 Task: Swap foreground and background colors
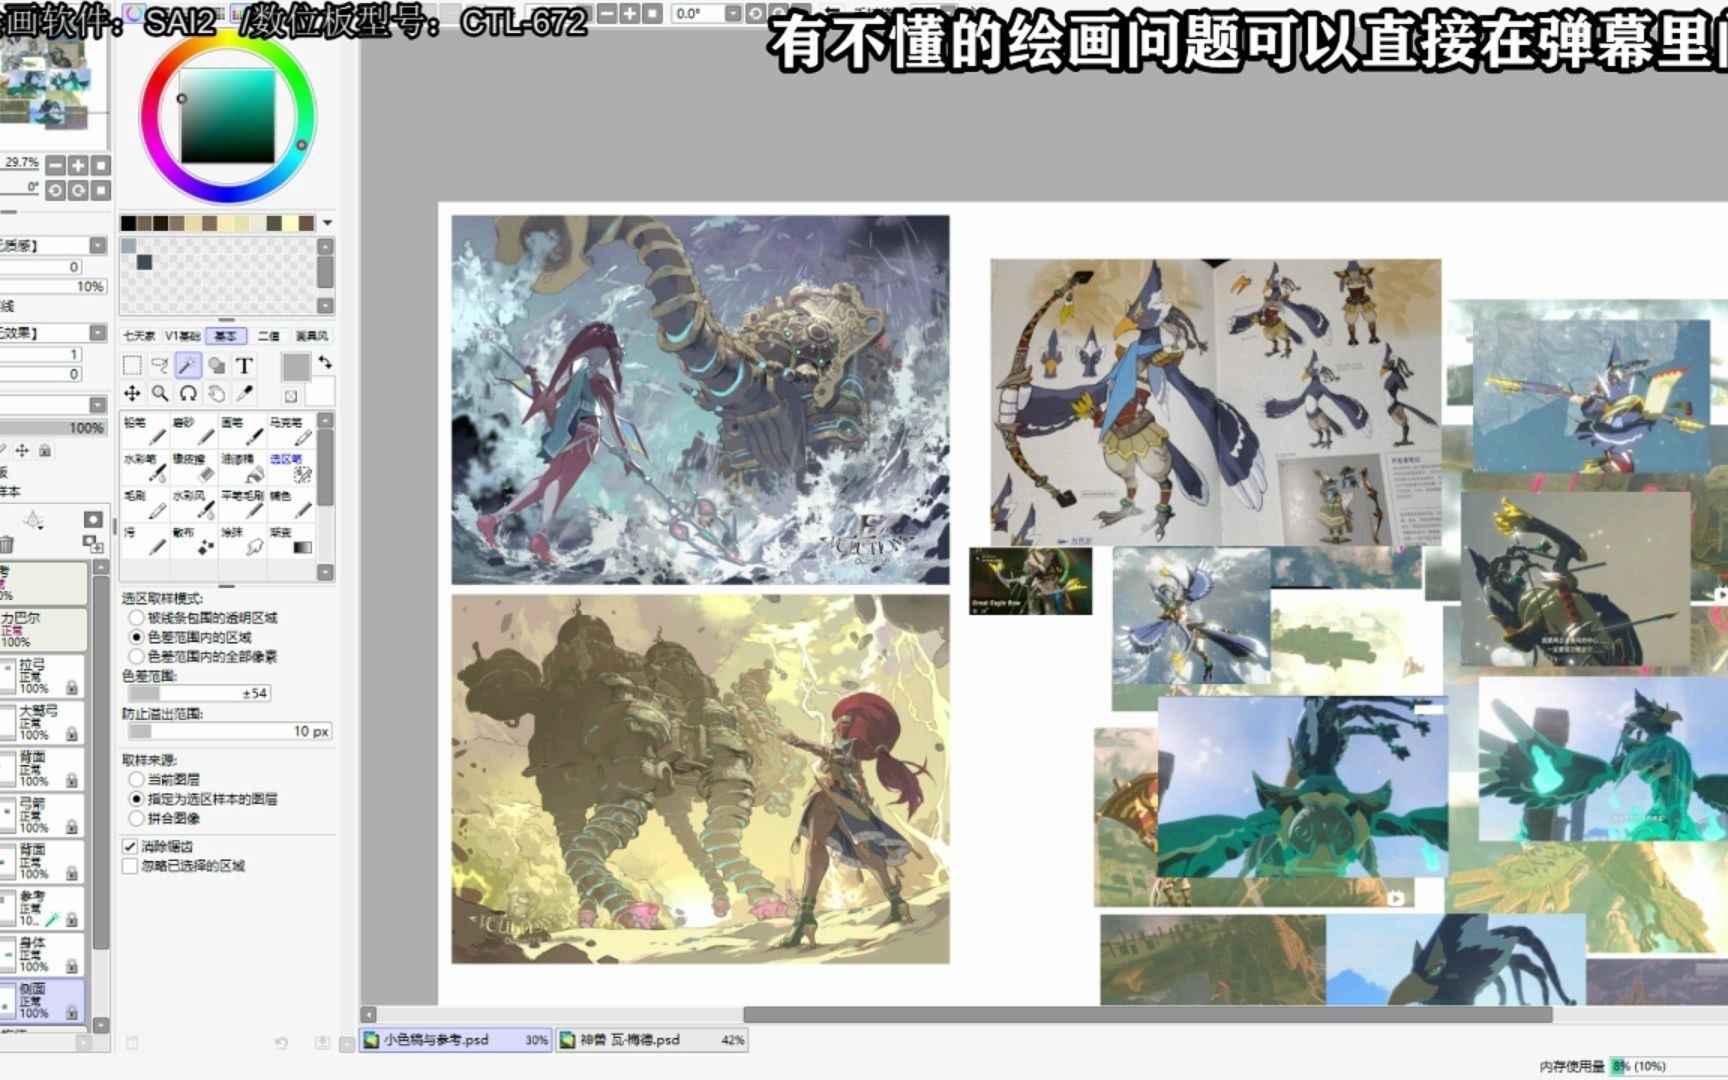(325, 362)
